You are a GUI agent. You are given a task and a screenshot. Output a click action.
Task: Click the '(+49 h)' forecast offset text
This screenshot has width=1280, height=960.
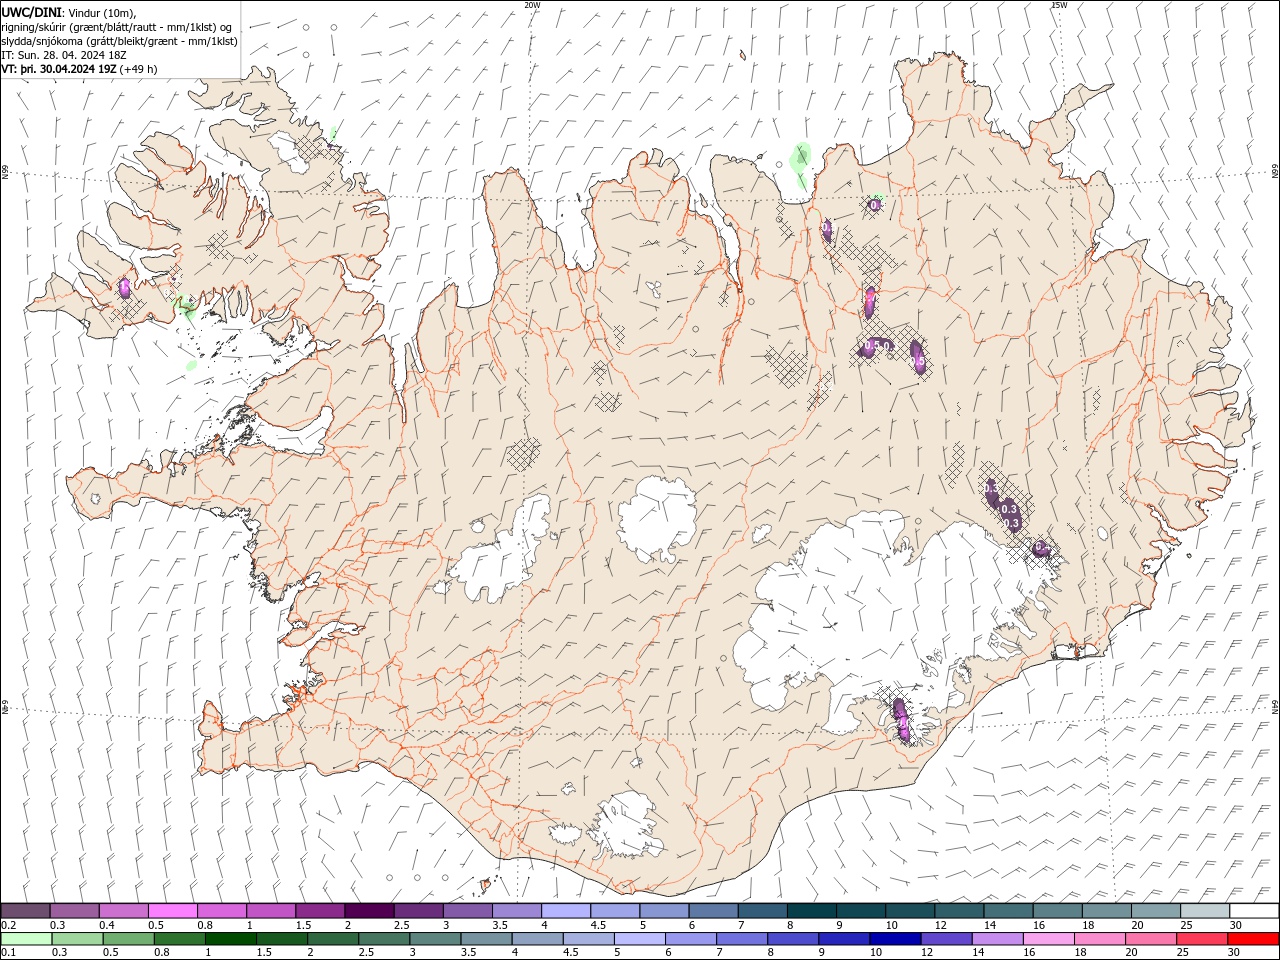(138, 69)
